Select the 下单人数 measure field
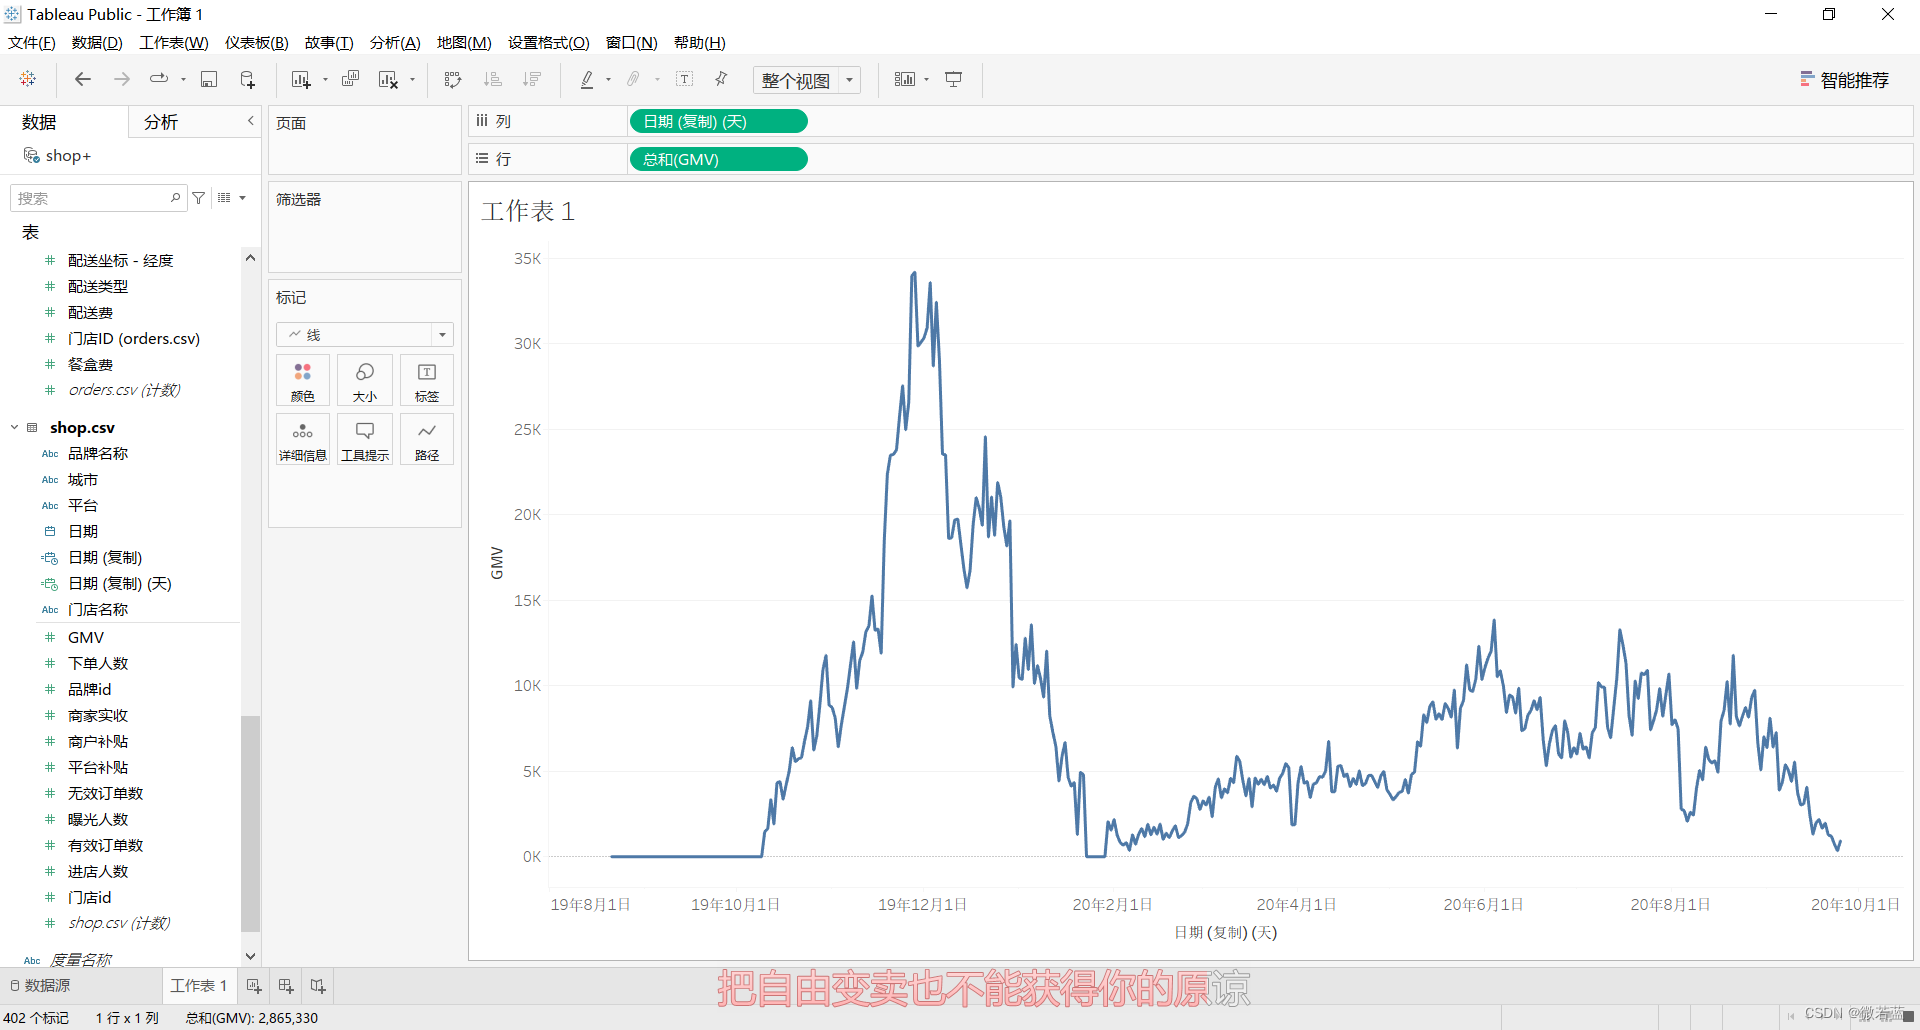 [x=98, y=663]
